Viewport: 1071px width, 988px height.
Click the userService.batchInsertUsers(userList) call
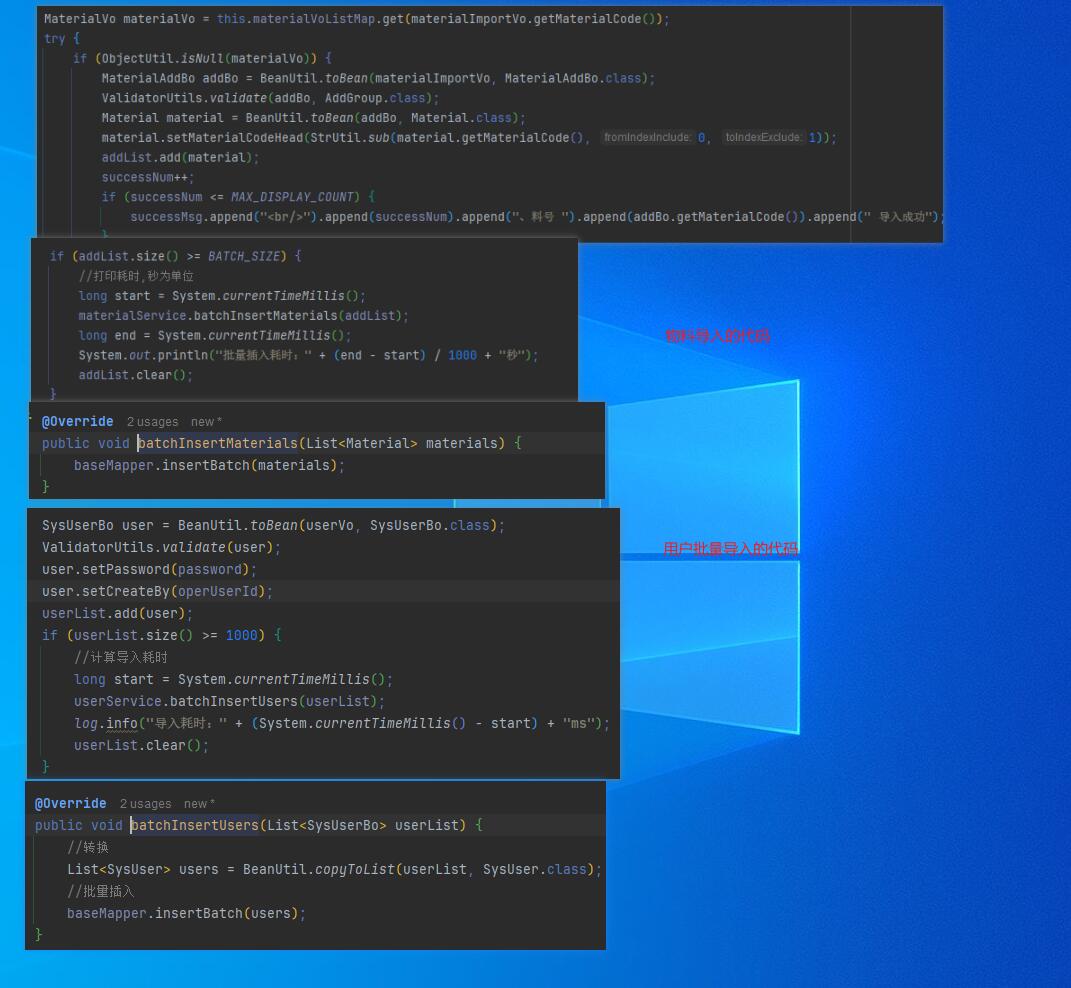tap(228, 702)
